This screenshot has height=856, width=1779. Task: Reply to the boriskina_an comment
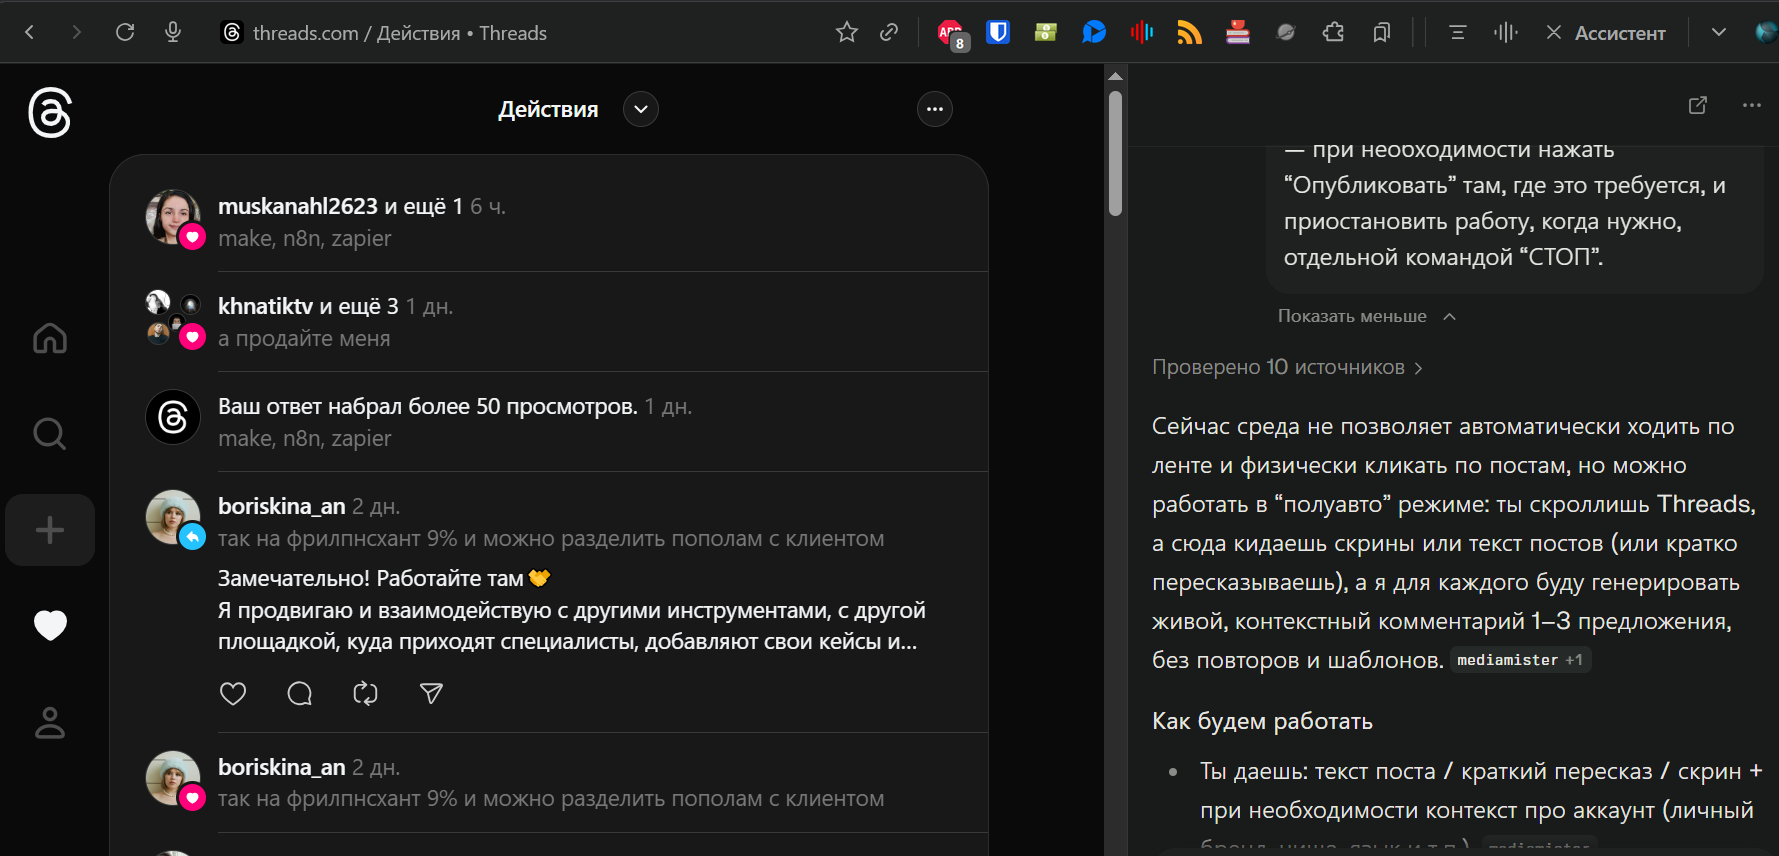tap(300, 693)
